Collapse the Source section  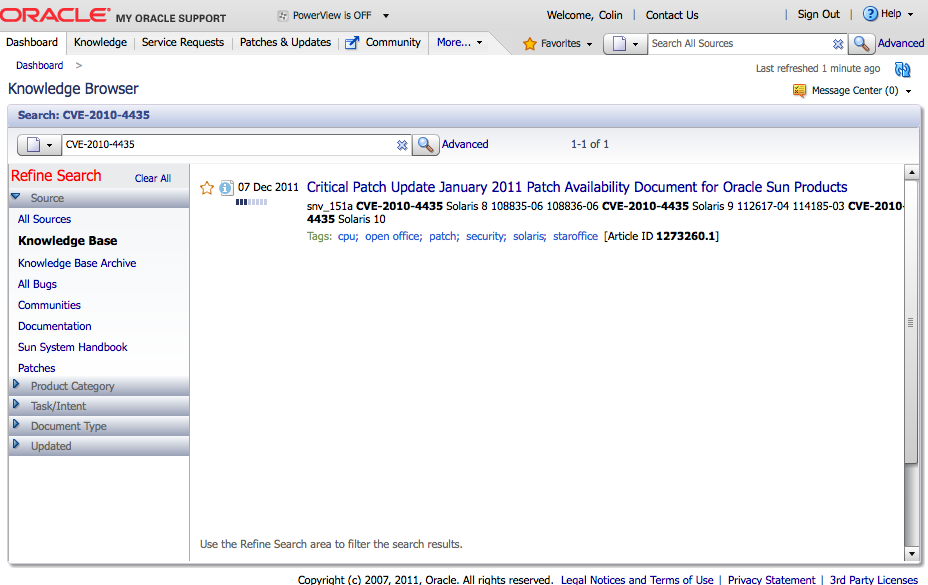tap(16, 197)
